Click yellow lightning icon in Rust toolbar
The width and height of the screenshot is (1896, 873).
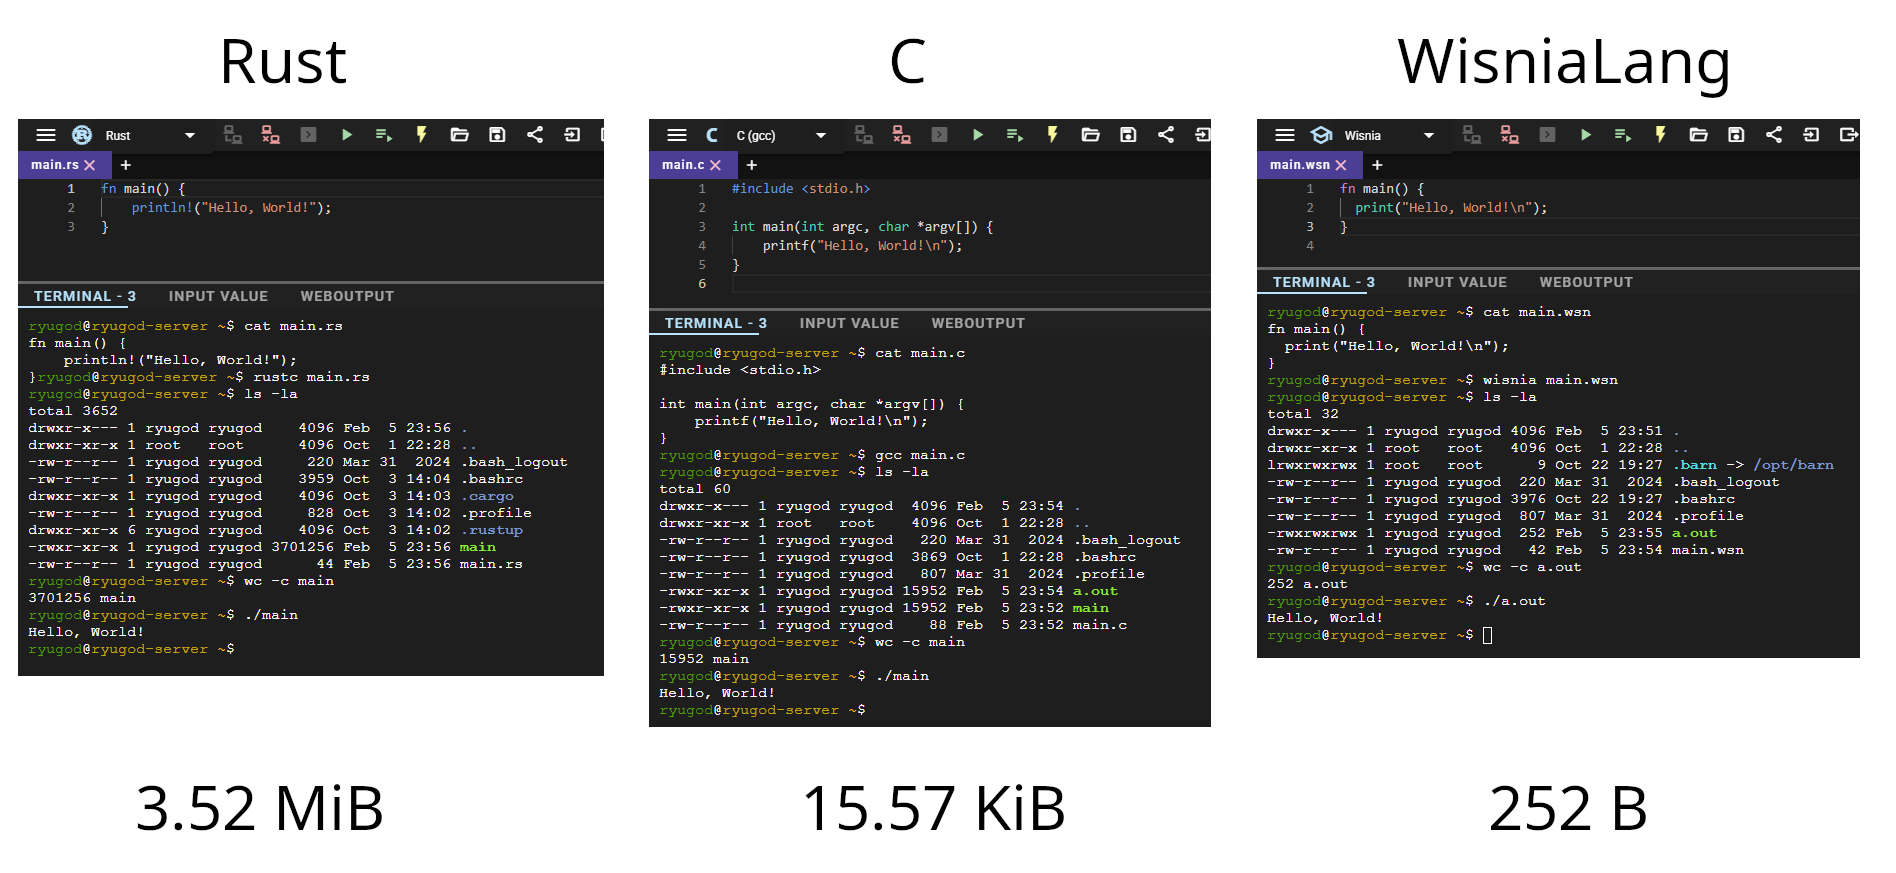[x=421, y=135]
